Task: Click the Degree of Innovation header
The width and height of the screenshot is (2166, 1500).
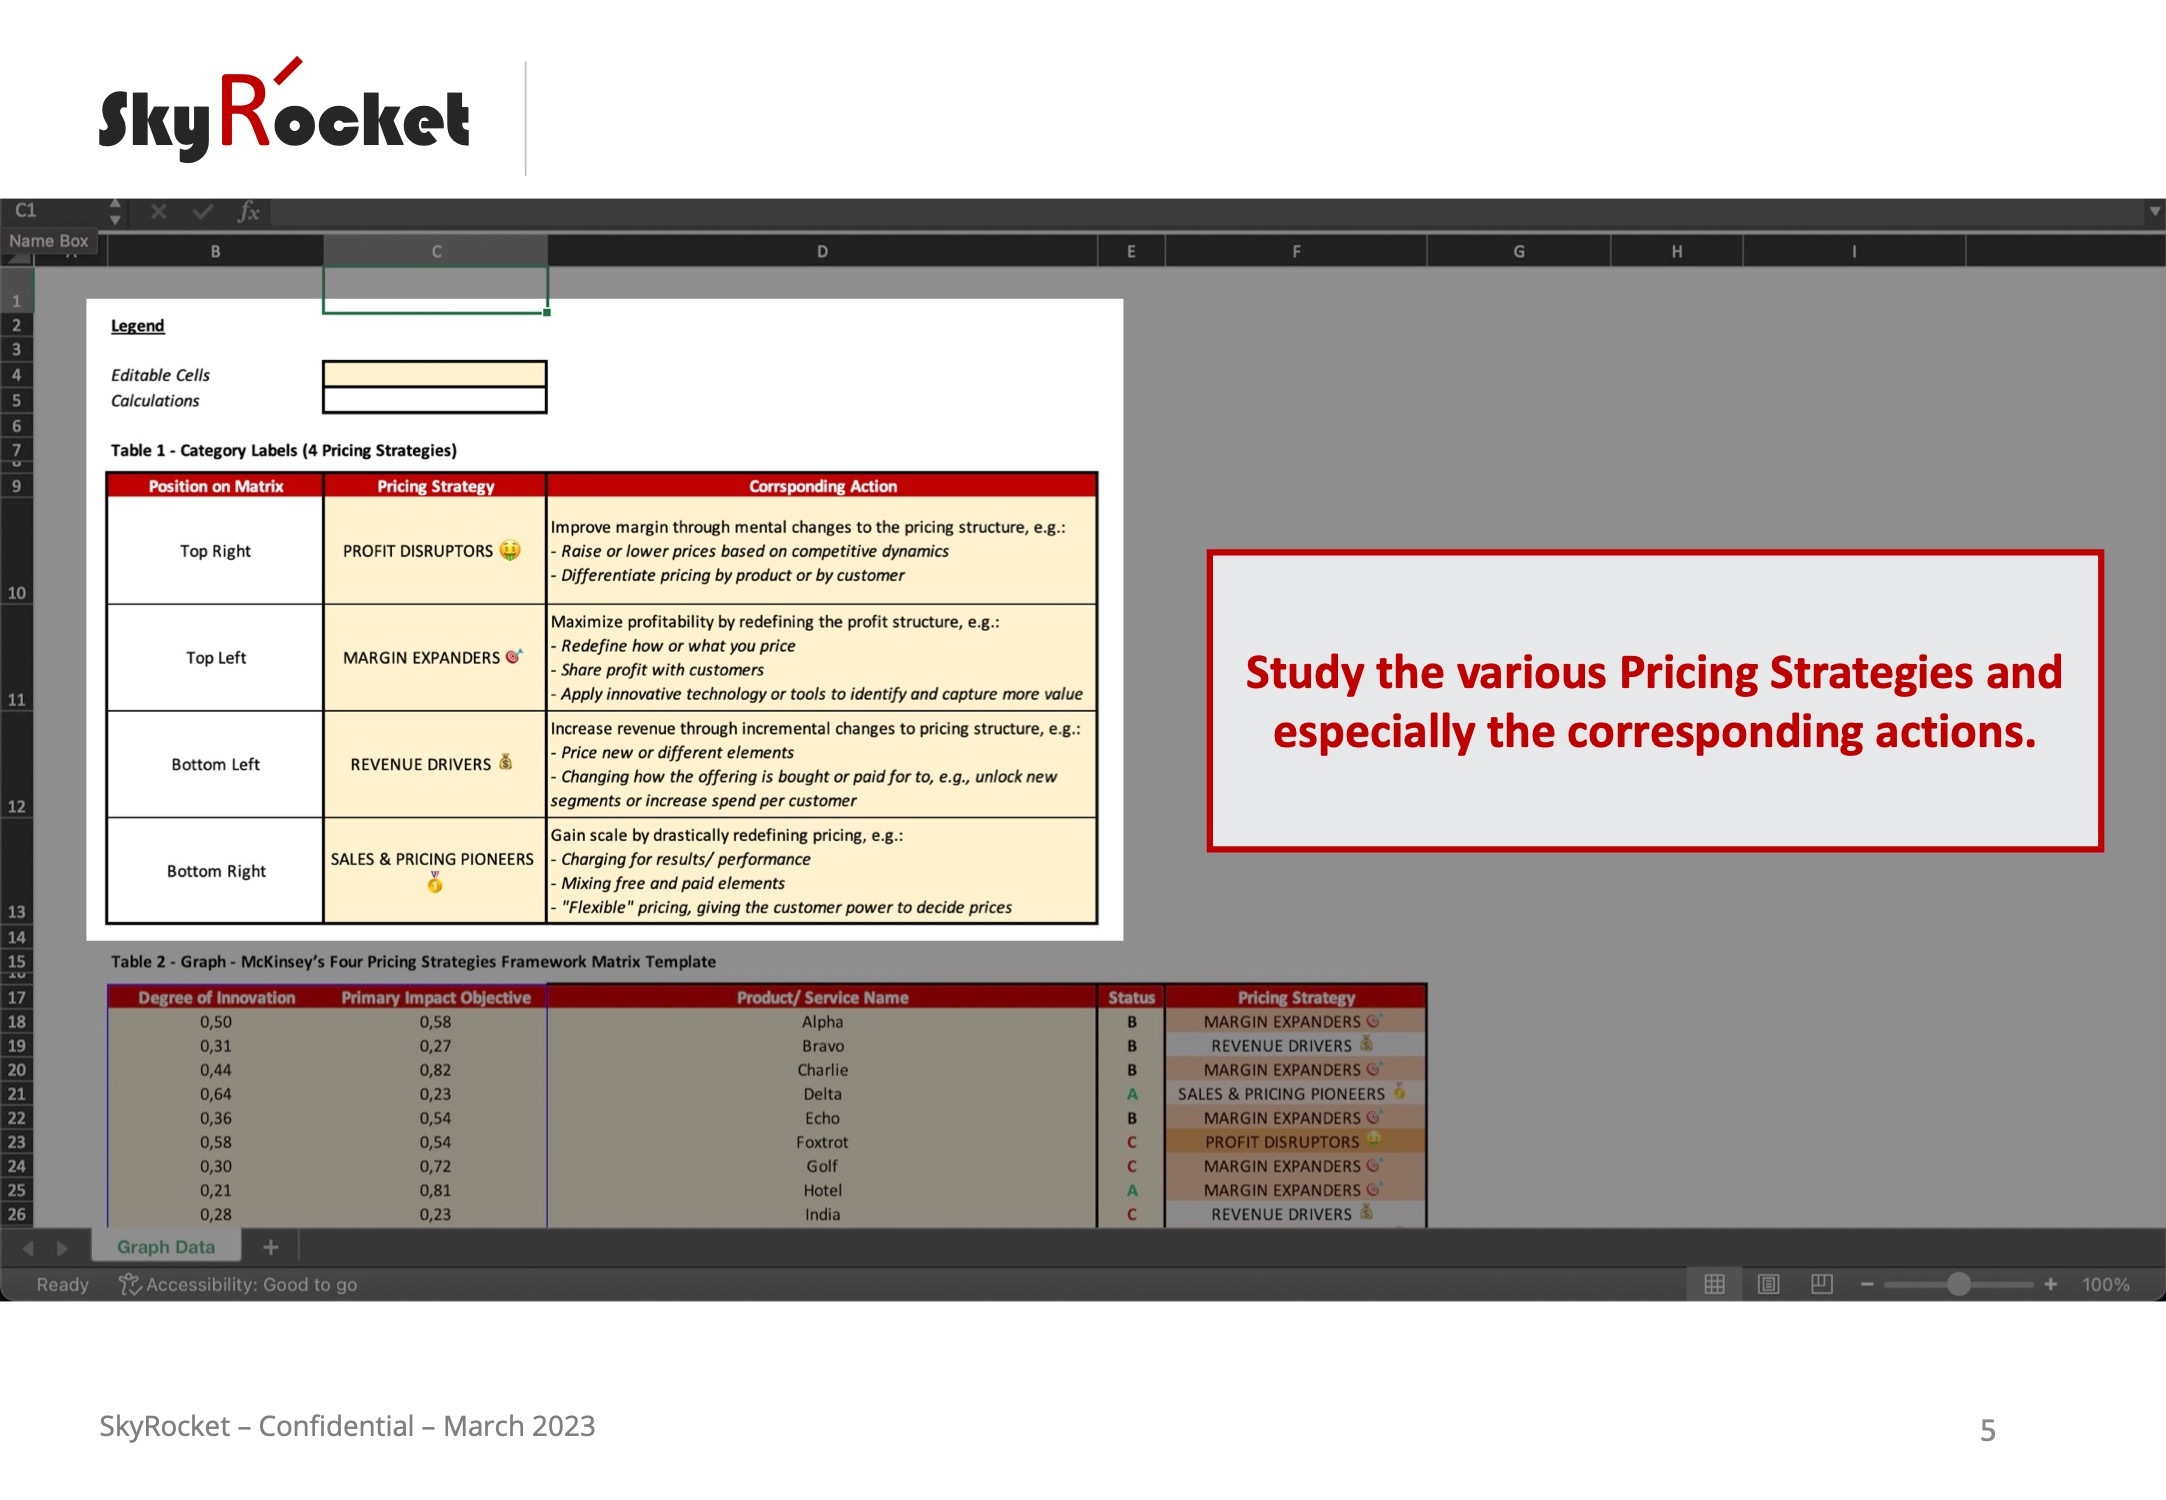Action: click(x=216, y=998)
